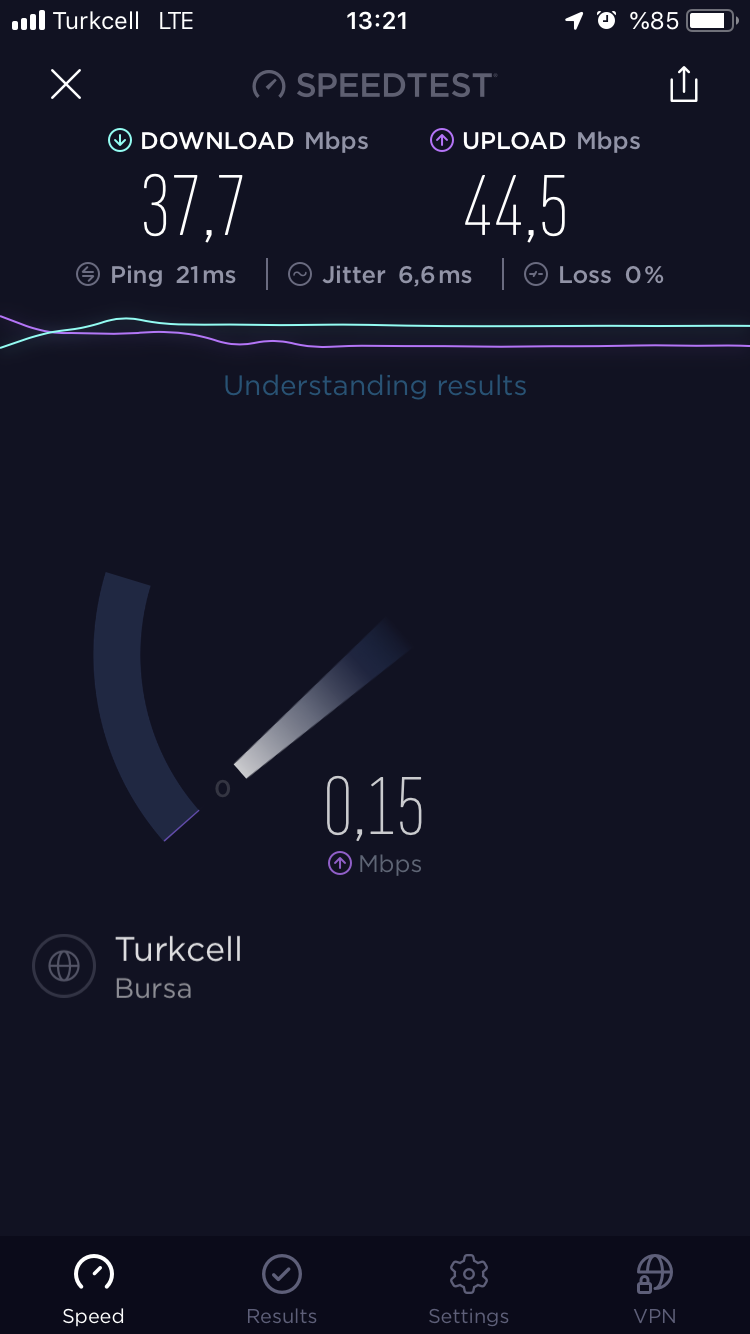Screen dimensions: 750x1334
Task: Tap the battery indicator in status bar
Action: pyautogui.click(x=712, y=21)
